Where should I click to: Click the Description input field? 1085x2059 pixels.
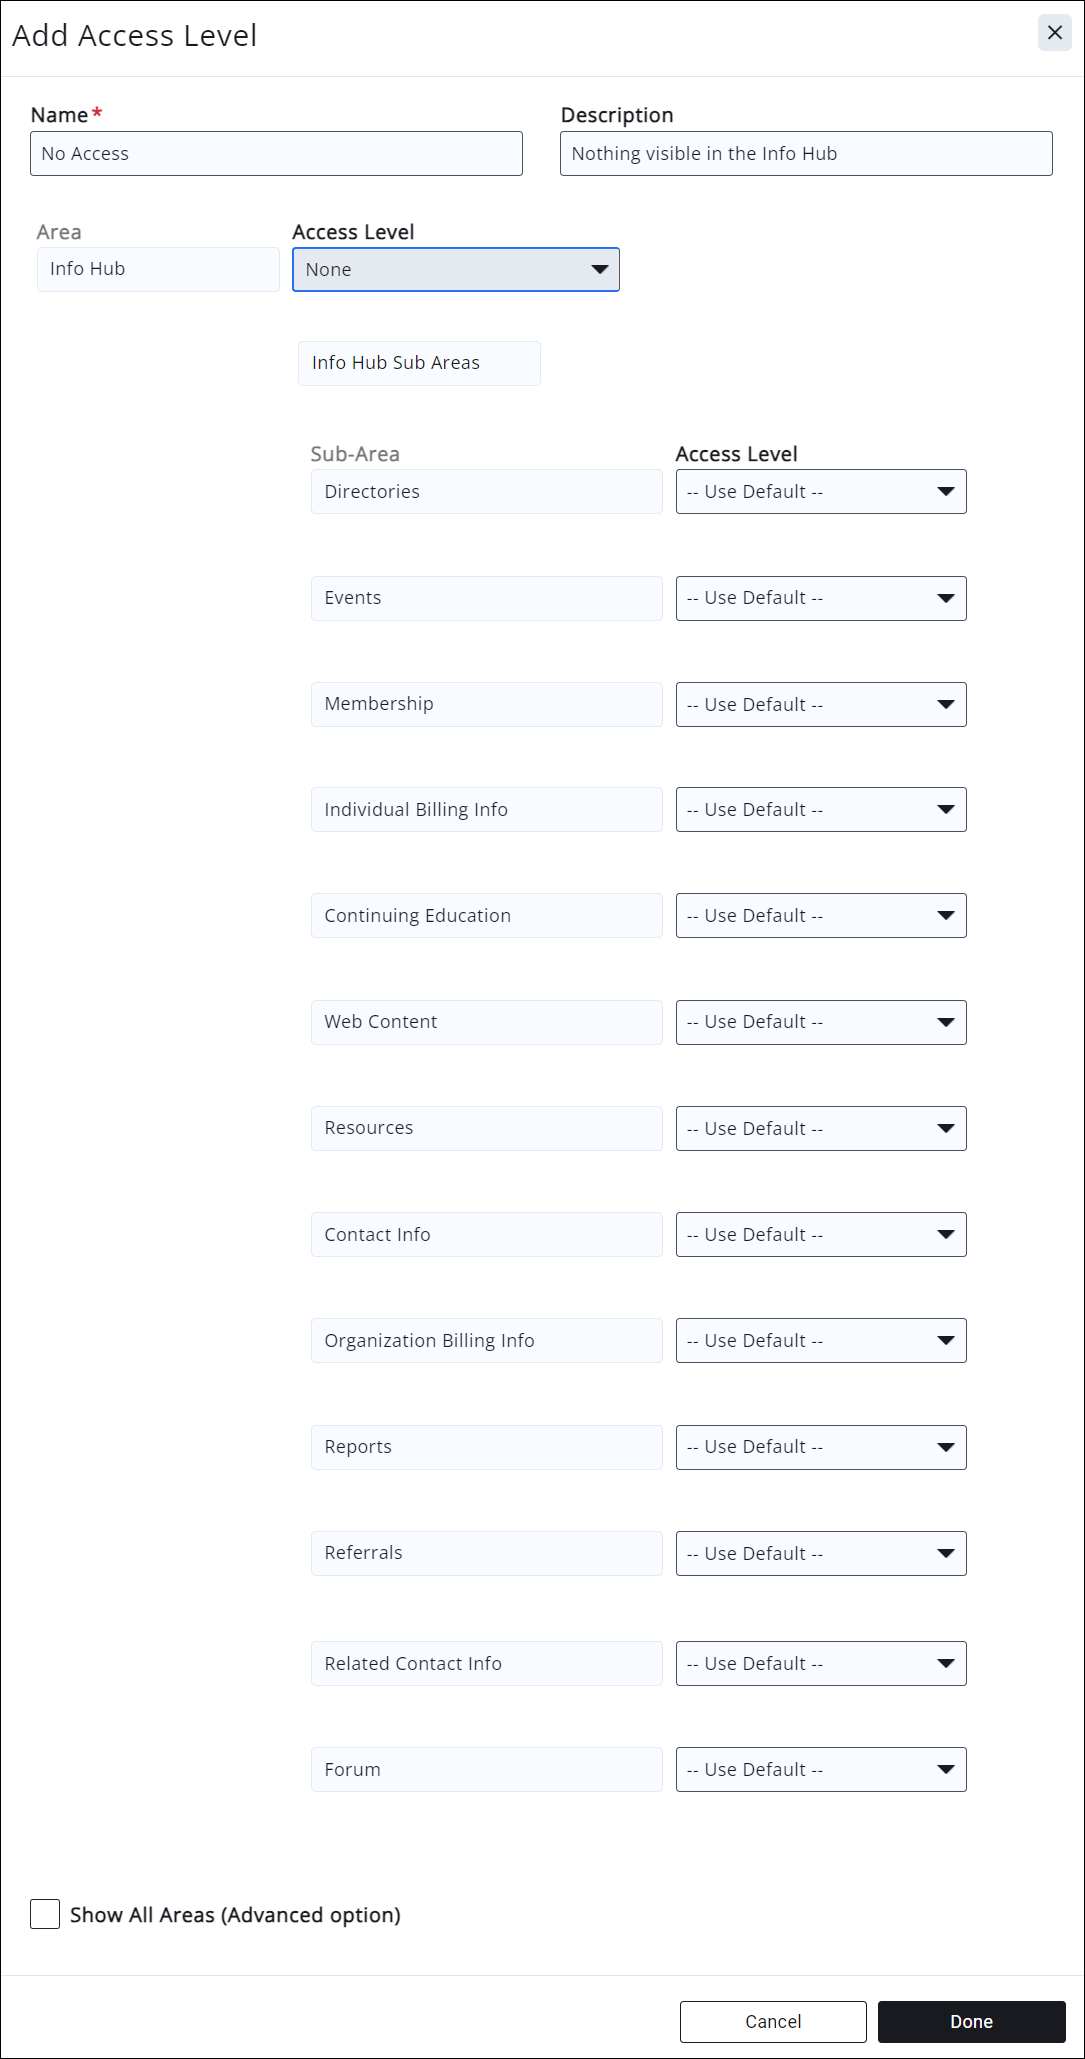[806, 154]
